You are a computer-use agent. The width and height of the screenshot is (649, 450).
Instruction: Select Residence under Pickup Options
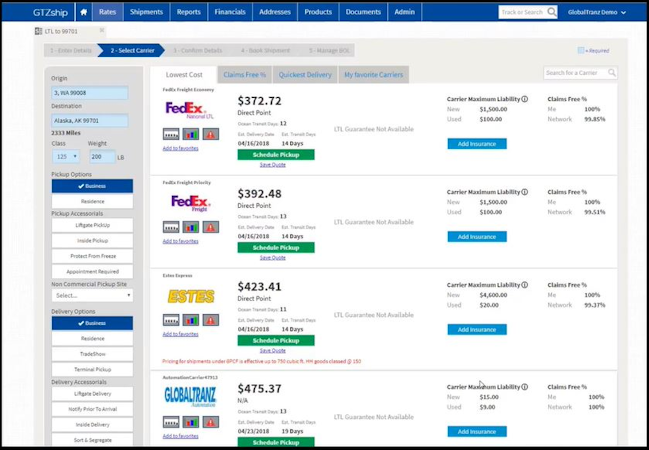click(91, 201)
